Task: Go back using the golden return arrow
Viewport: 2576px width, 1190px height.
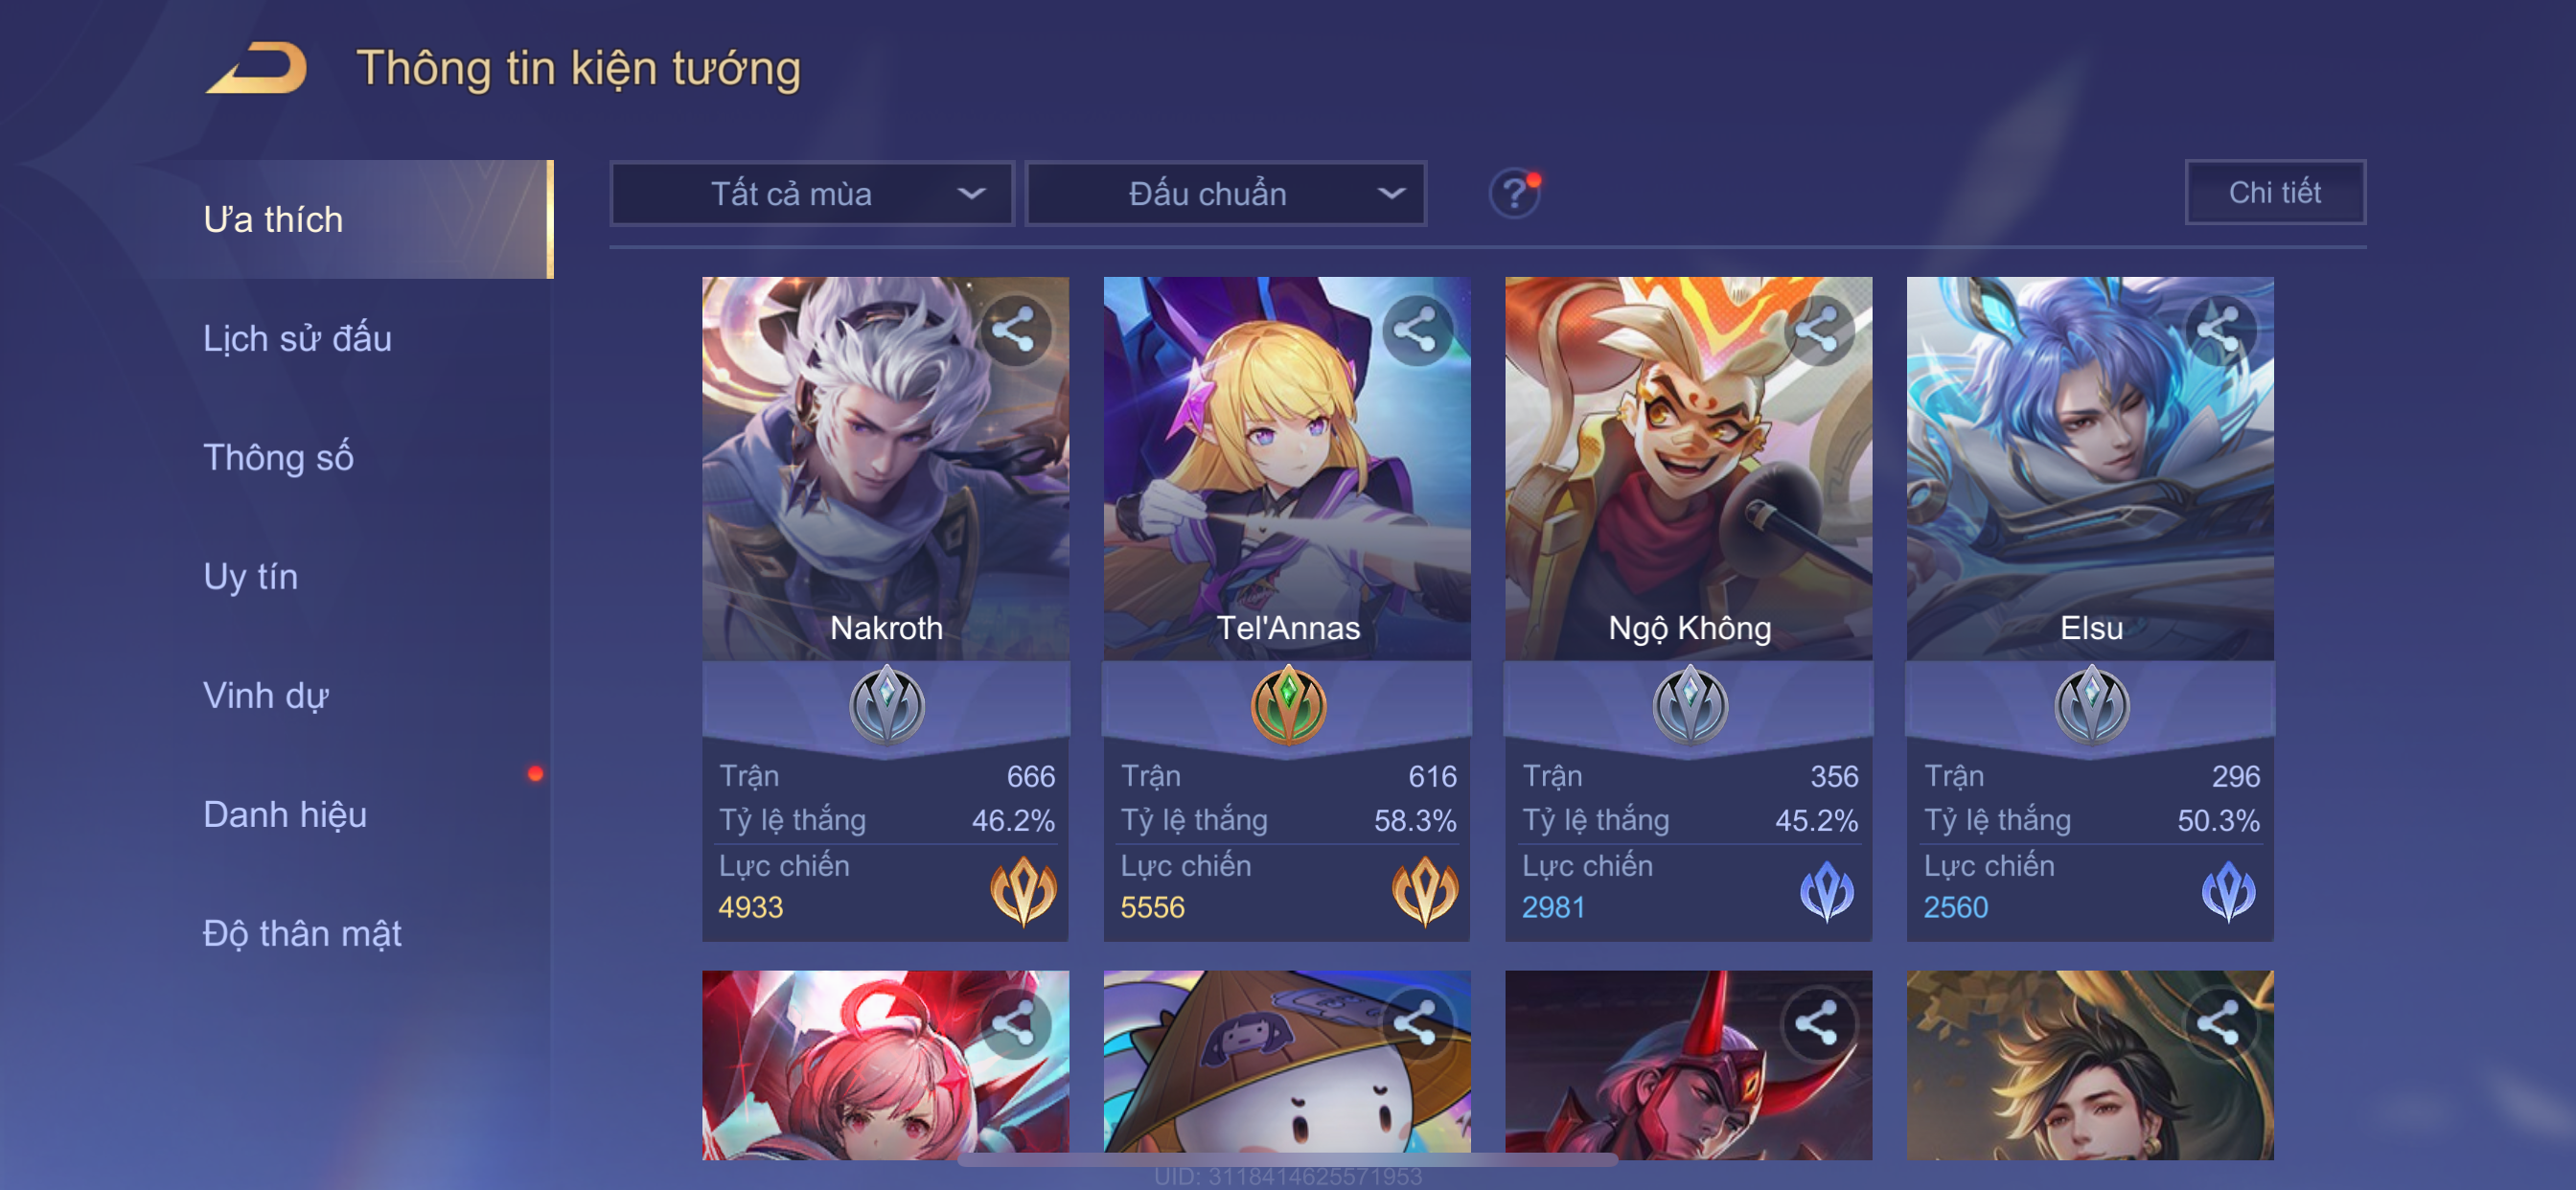Action: click(x=257, y=68)
